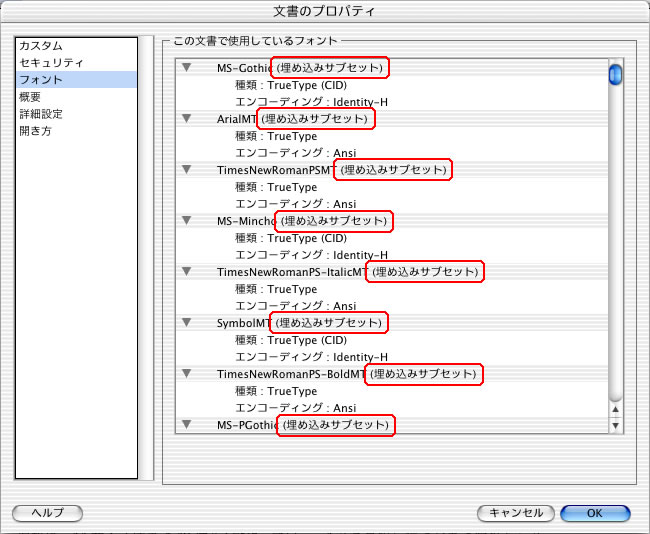
Task: Select the MS-Mincho font name row
Action: (x=392, y=221)
